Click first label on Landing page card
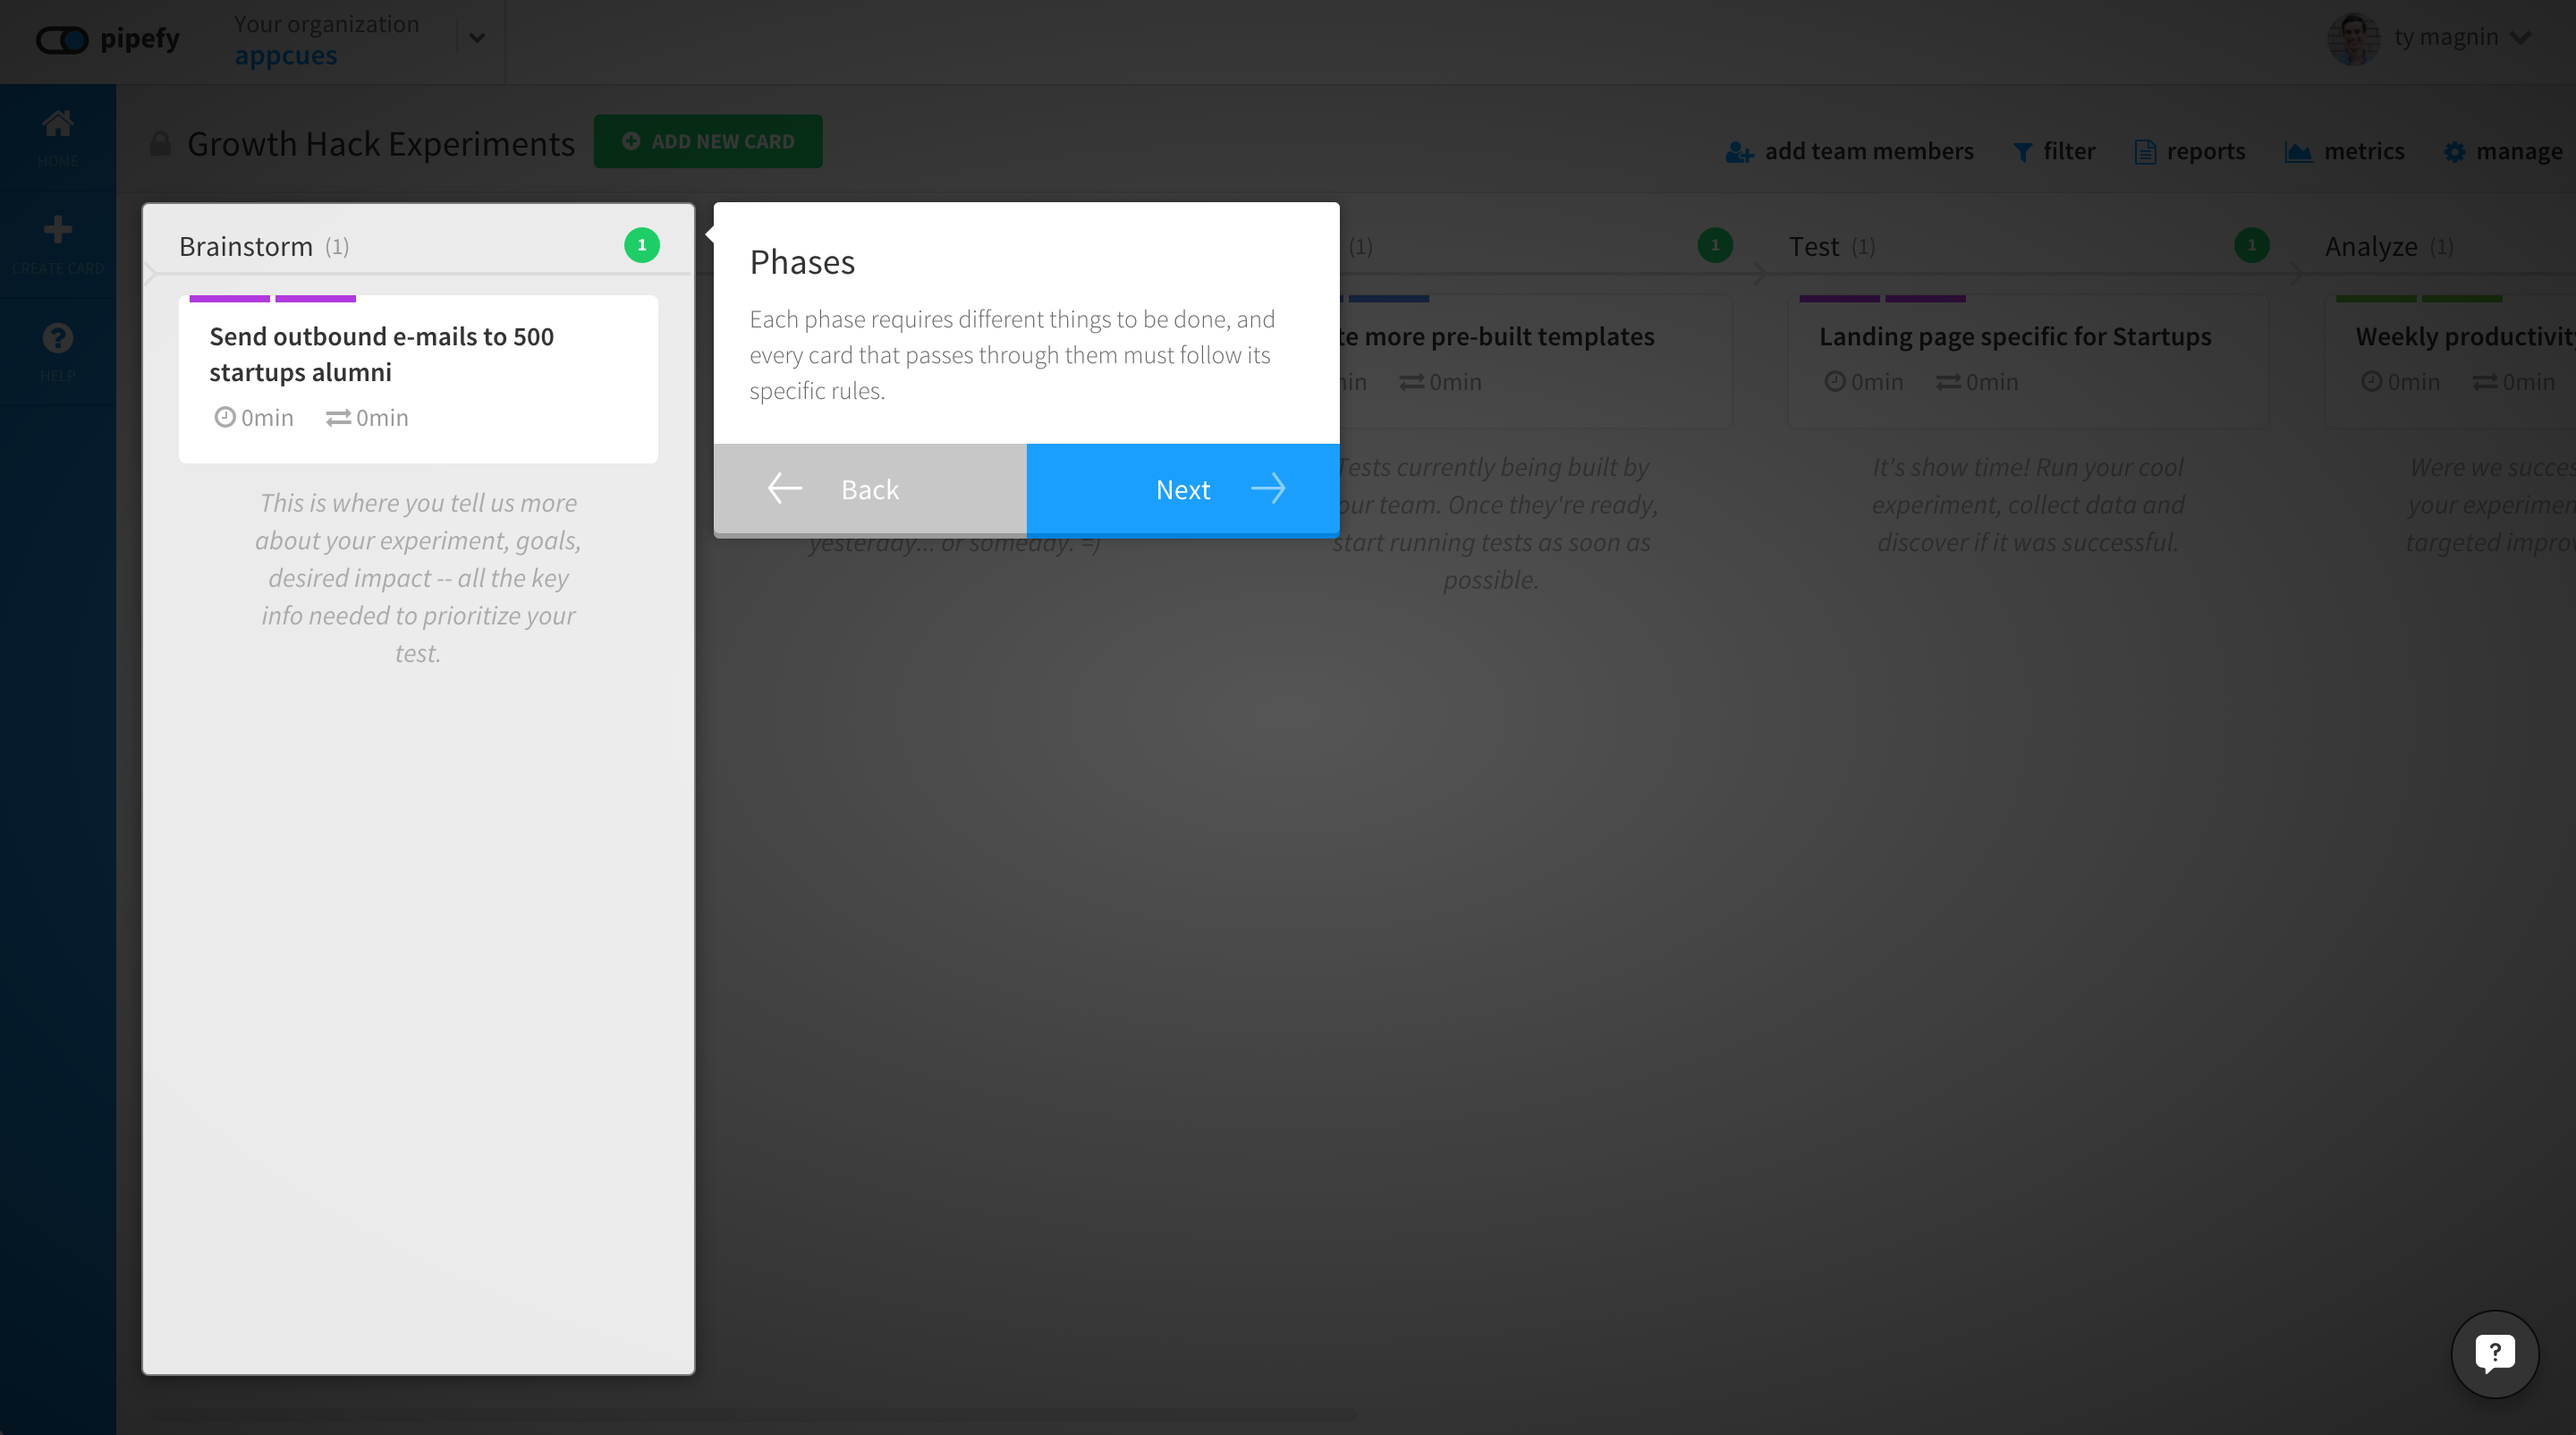Viewport: 2576px width, 1435px height. [x=1839, y=299]
